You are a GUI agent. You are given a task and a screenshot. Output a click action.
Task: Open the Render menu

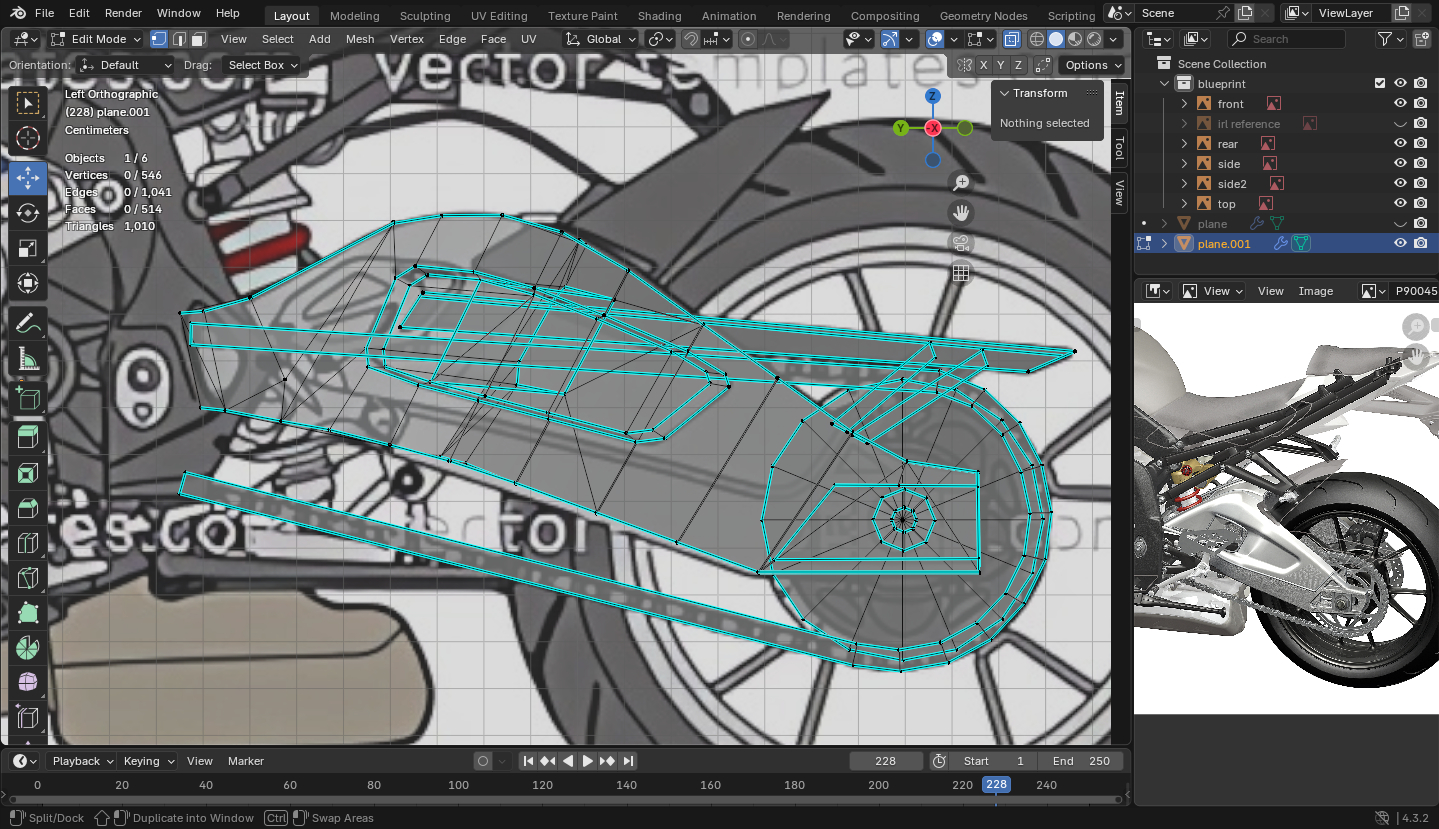123,13
